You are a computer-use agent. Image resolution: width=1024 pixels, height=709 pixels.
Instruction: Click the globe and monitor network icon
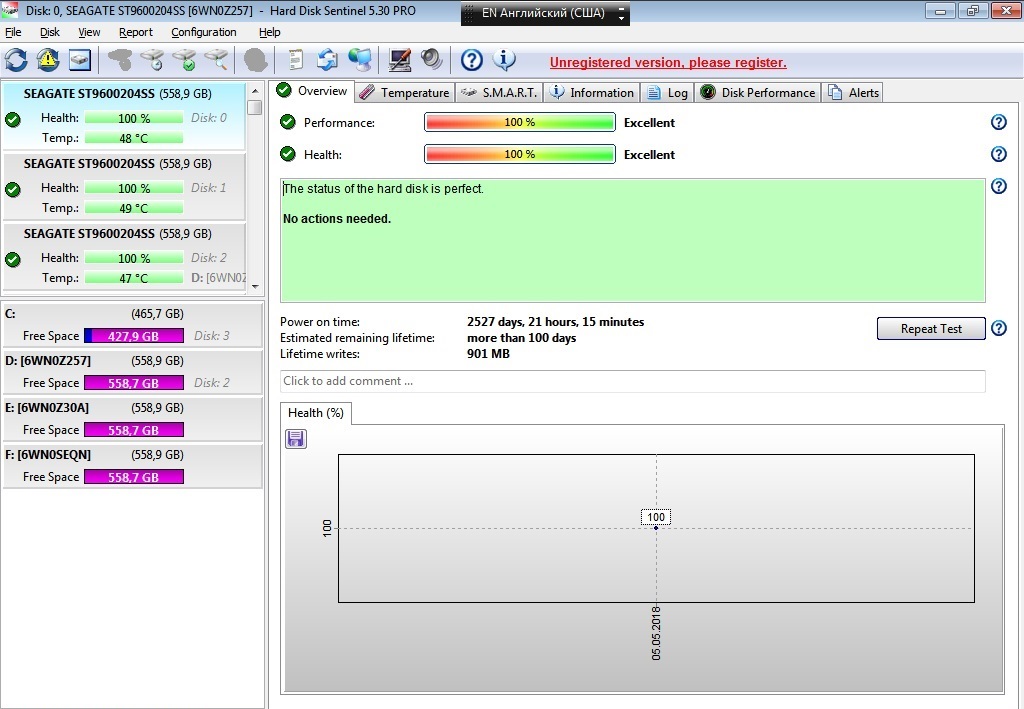[359, 60]
